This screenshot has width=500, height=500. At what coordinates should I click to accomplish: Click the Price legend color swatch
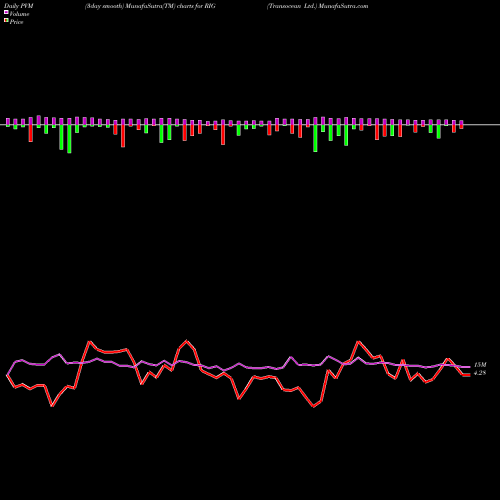coord(6,21)
